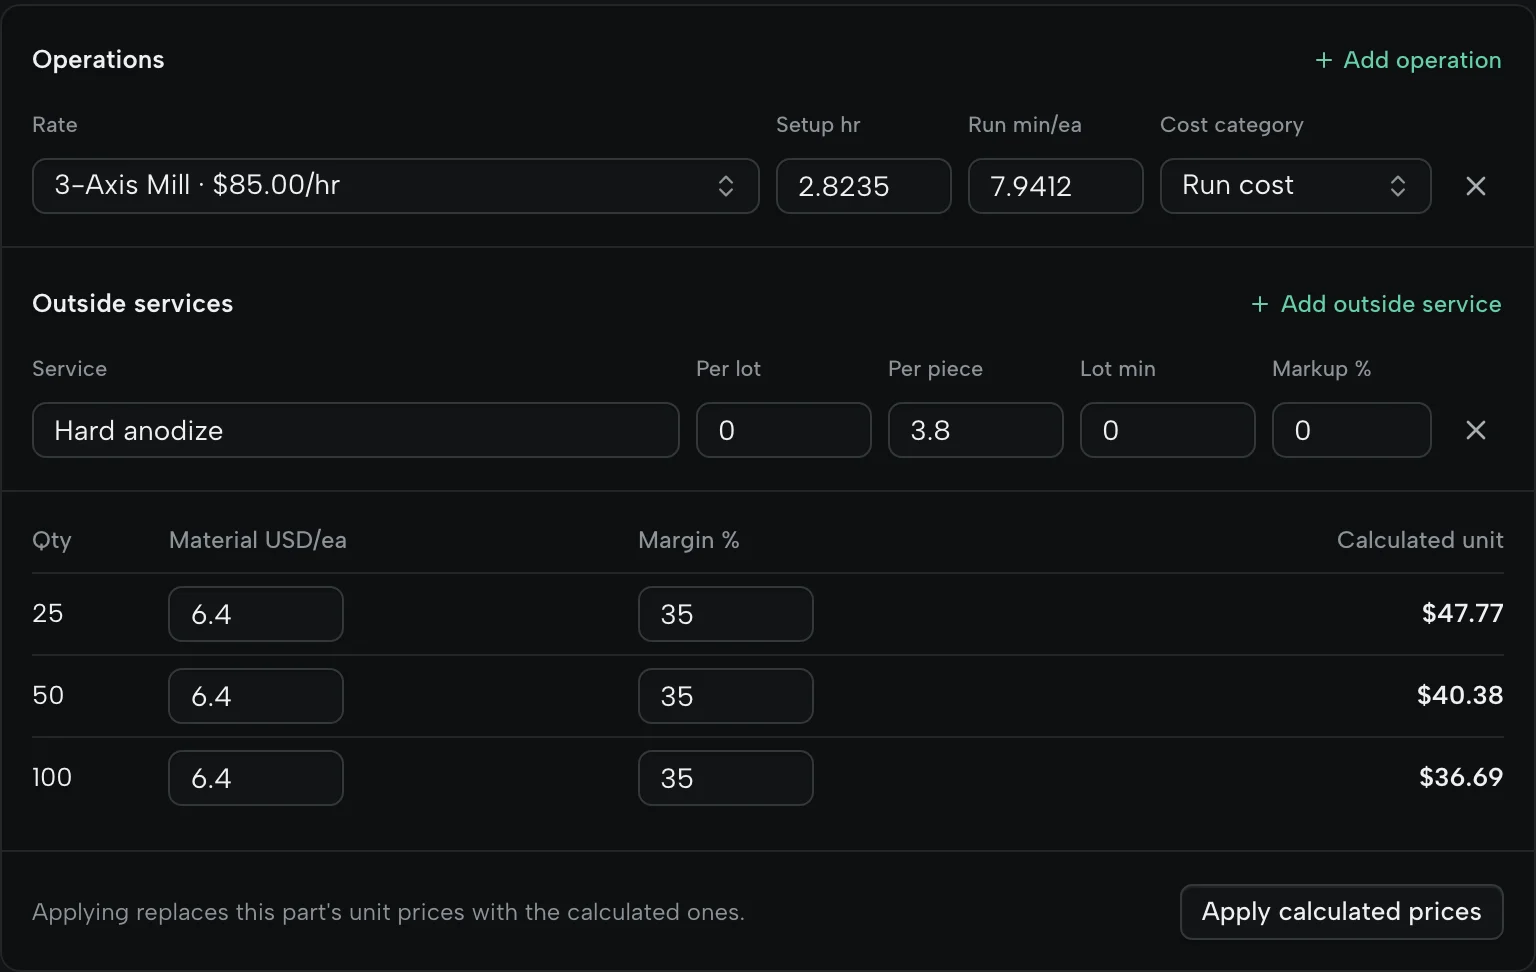1536x972 pixels.
Task: Edit Margin % for qty 50
Action: coord(726,696)
